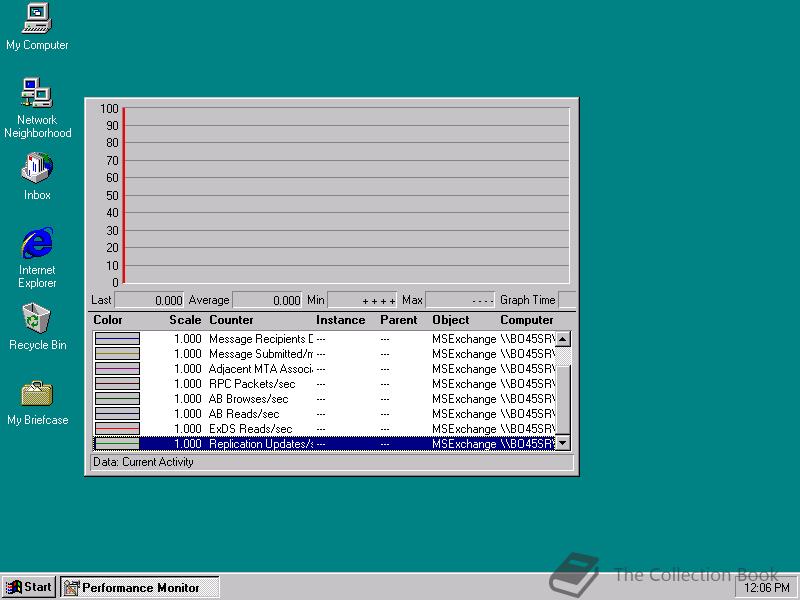Open the My Briefcase desktop icon
This screenshot has width=800, height=600.
(x=37, y=403)
